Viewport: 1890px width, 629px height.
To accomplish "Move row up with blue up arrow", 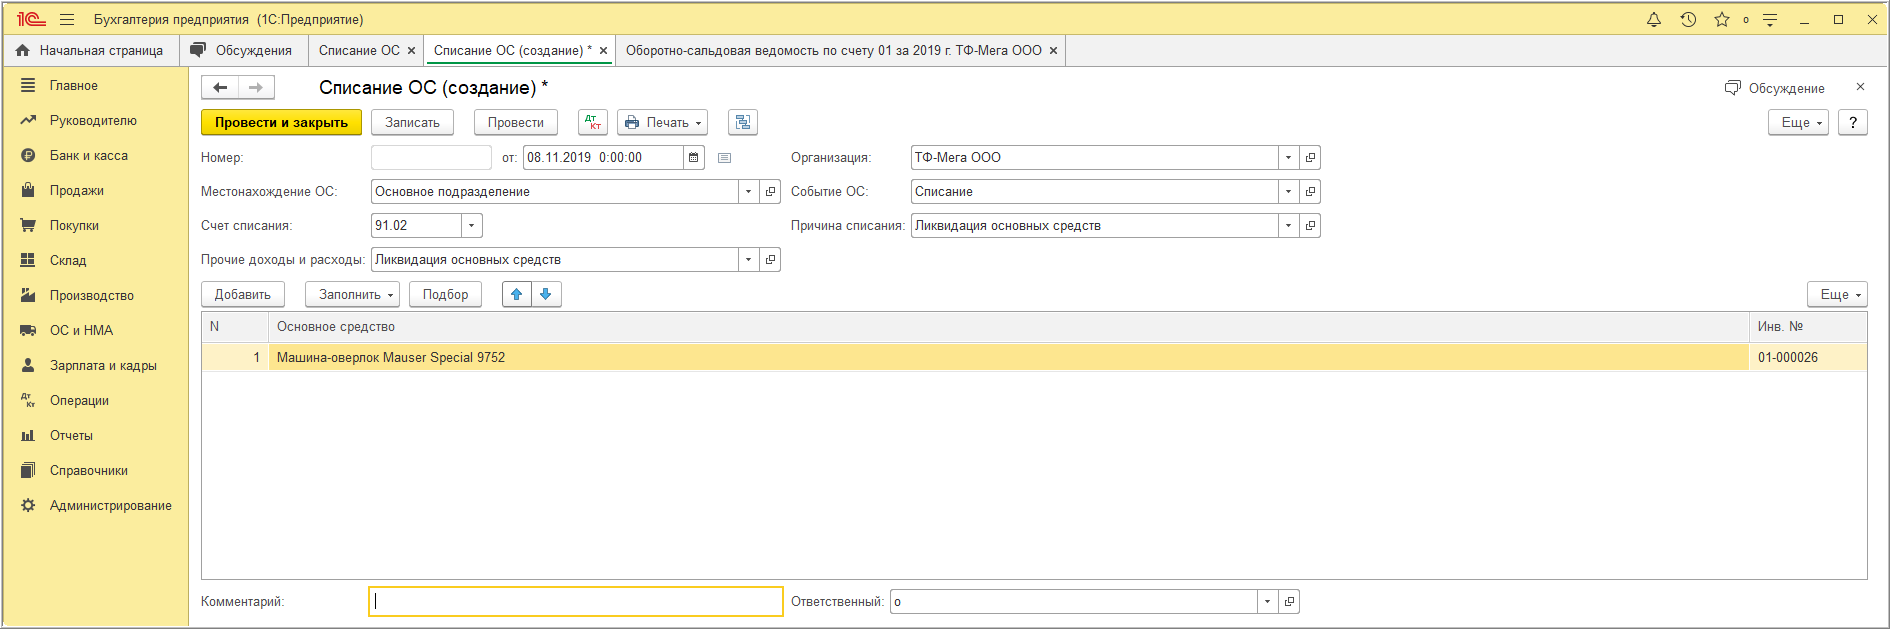I will [x=517, y=294].
